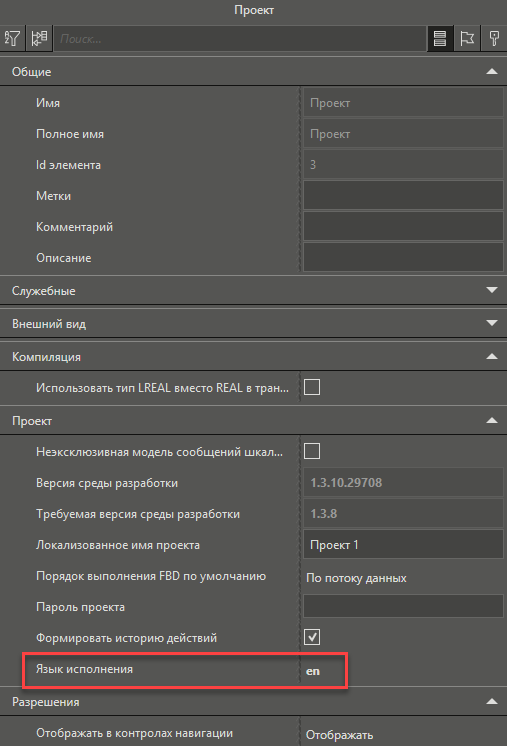Enable LREAL instead of REAL checkbox
The height and width of the screenshot is (746, 507).
(x=312, y=387)
